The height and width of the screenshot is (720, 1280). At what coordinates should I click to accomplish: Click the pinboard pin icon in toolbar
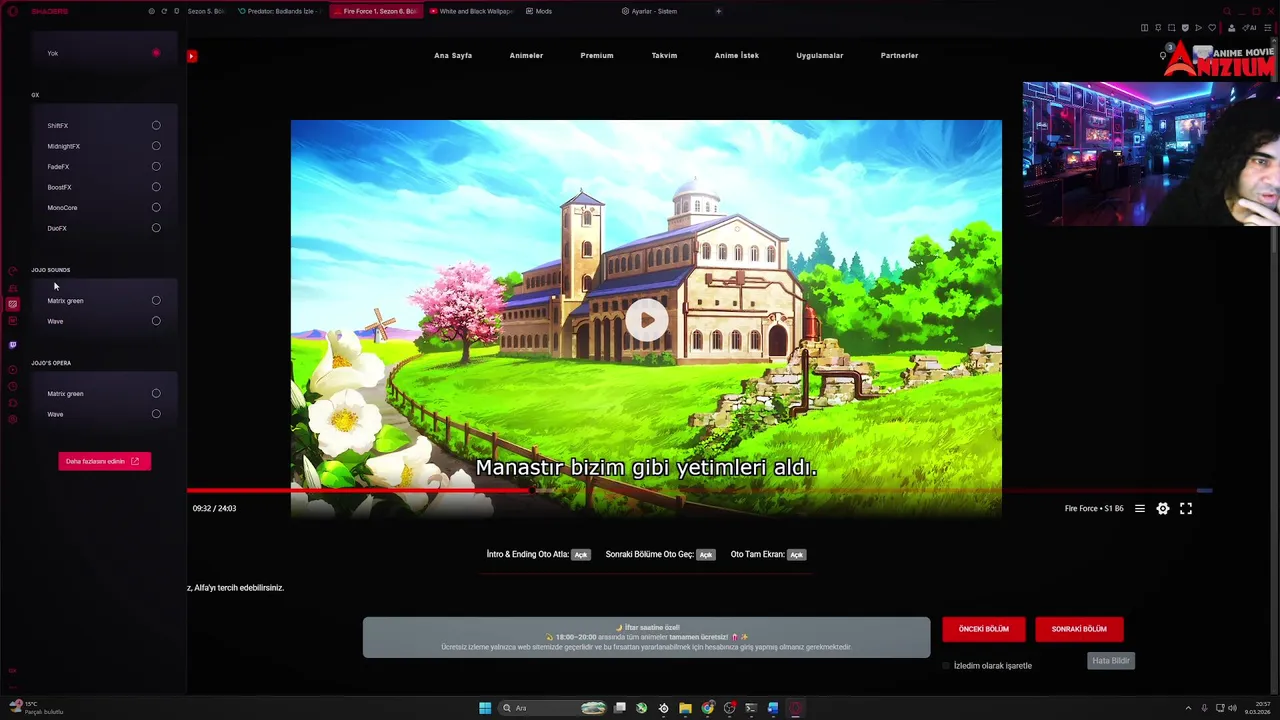click(x=1158, y=28)
